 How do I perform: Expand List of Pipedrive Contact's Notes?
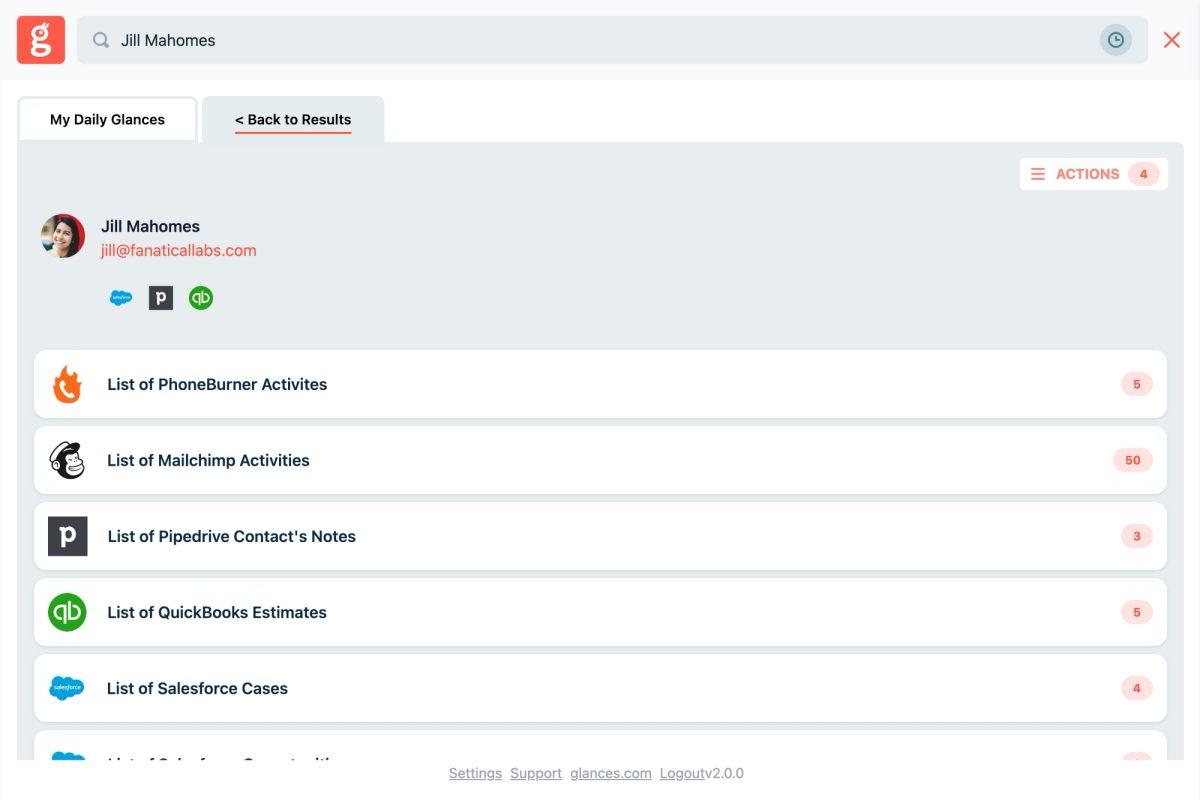(x=600, y=536)
